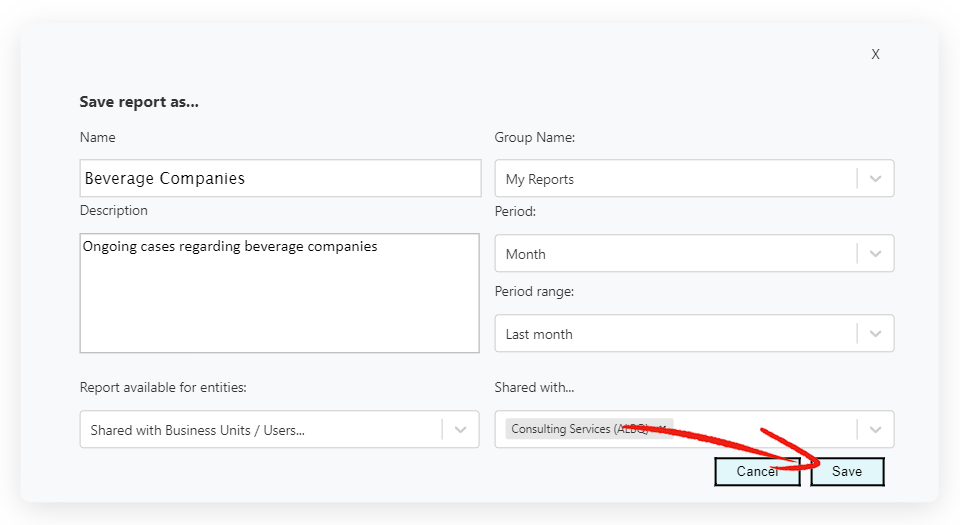Click the Name field containing Beverage Companies
Viewport: 960px width, 525px height.
(280, 179)
